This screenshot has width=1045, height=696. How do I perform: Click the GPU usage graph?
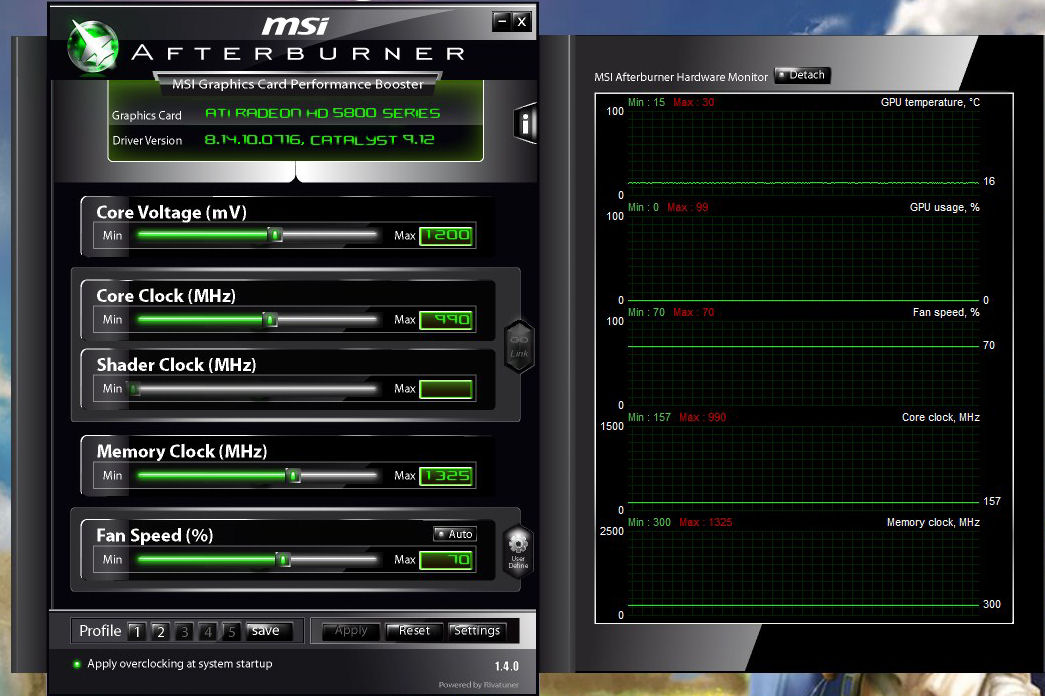(803, 258)
